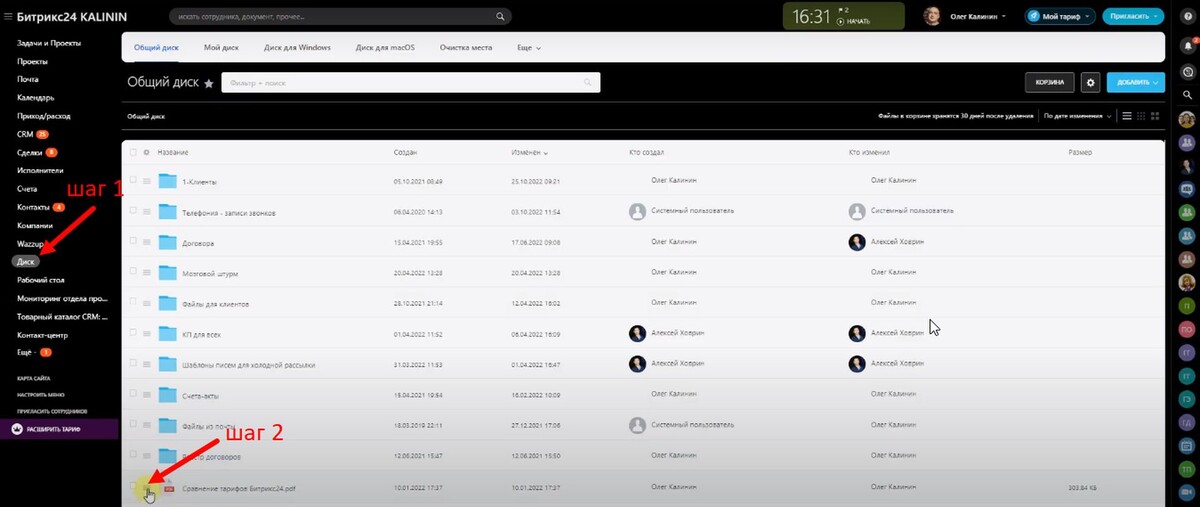Toggle select-all checkbox in table header
The width and height of the screenshot is (1200, 507).
coord(132,152)
